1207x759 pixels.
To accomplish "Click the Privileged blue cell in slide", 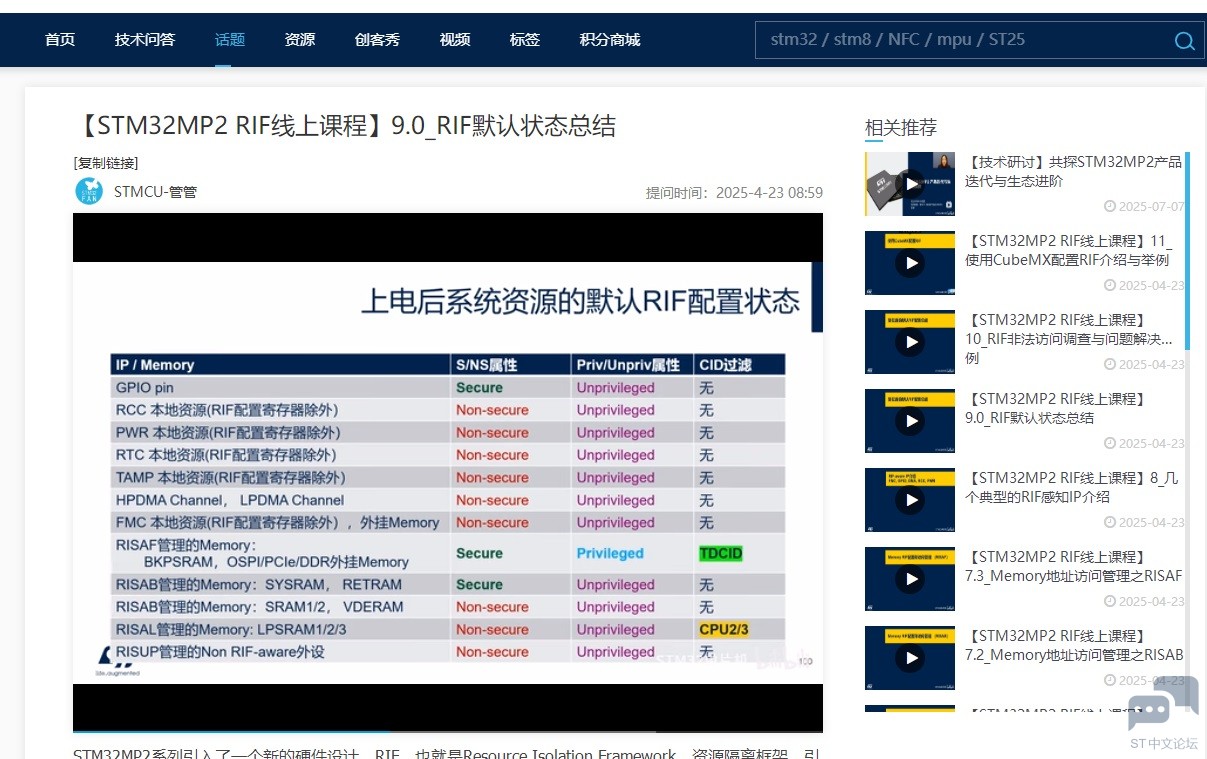I will 610,553.
